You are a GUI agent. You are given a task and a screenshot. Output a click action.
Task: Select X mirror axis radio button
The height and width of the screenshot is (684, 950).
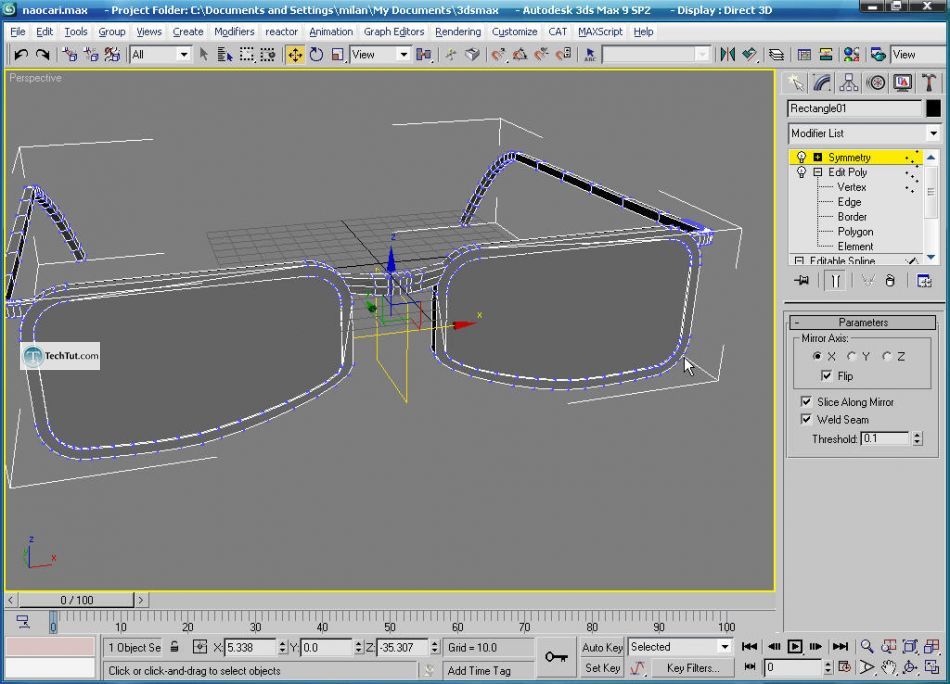pos(817,356)
